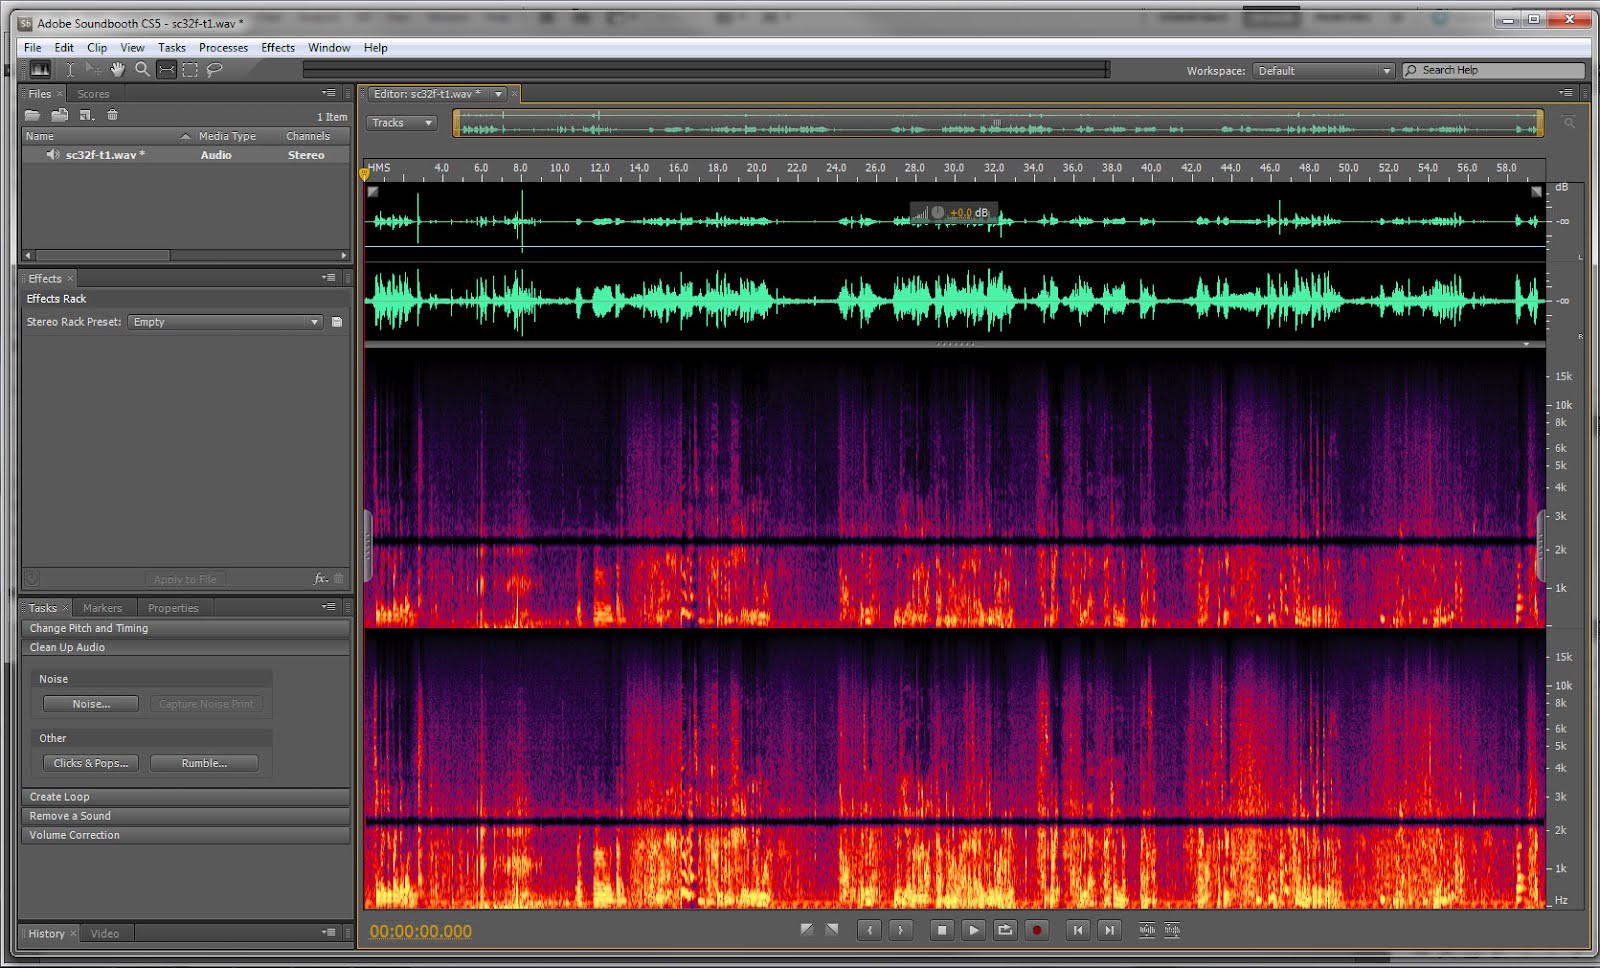Select the Frequency Selection tool
Viewport: 1600px width, 968px height.
coord(166,69)
